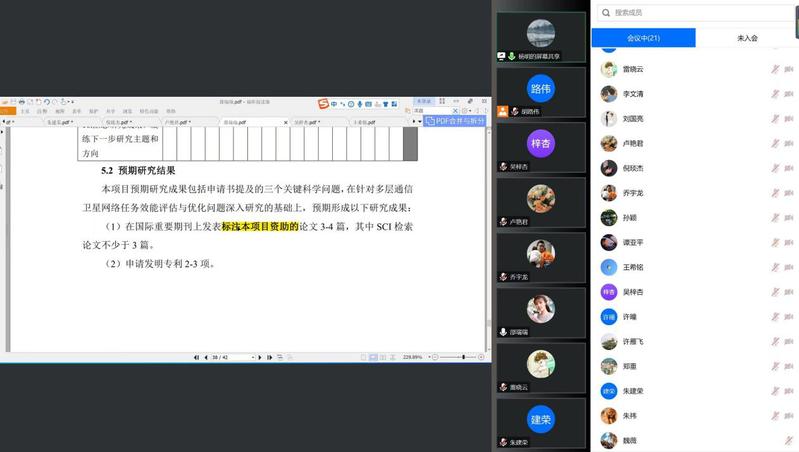Select the 会议中(21) tab
The width and height of the screenshot is (799, 452).
pyautogui.click(x=643, y=37)
